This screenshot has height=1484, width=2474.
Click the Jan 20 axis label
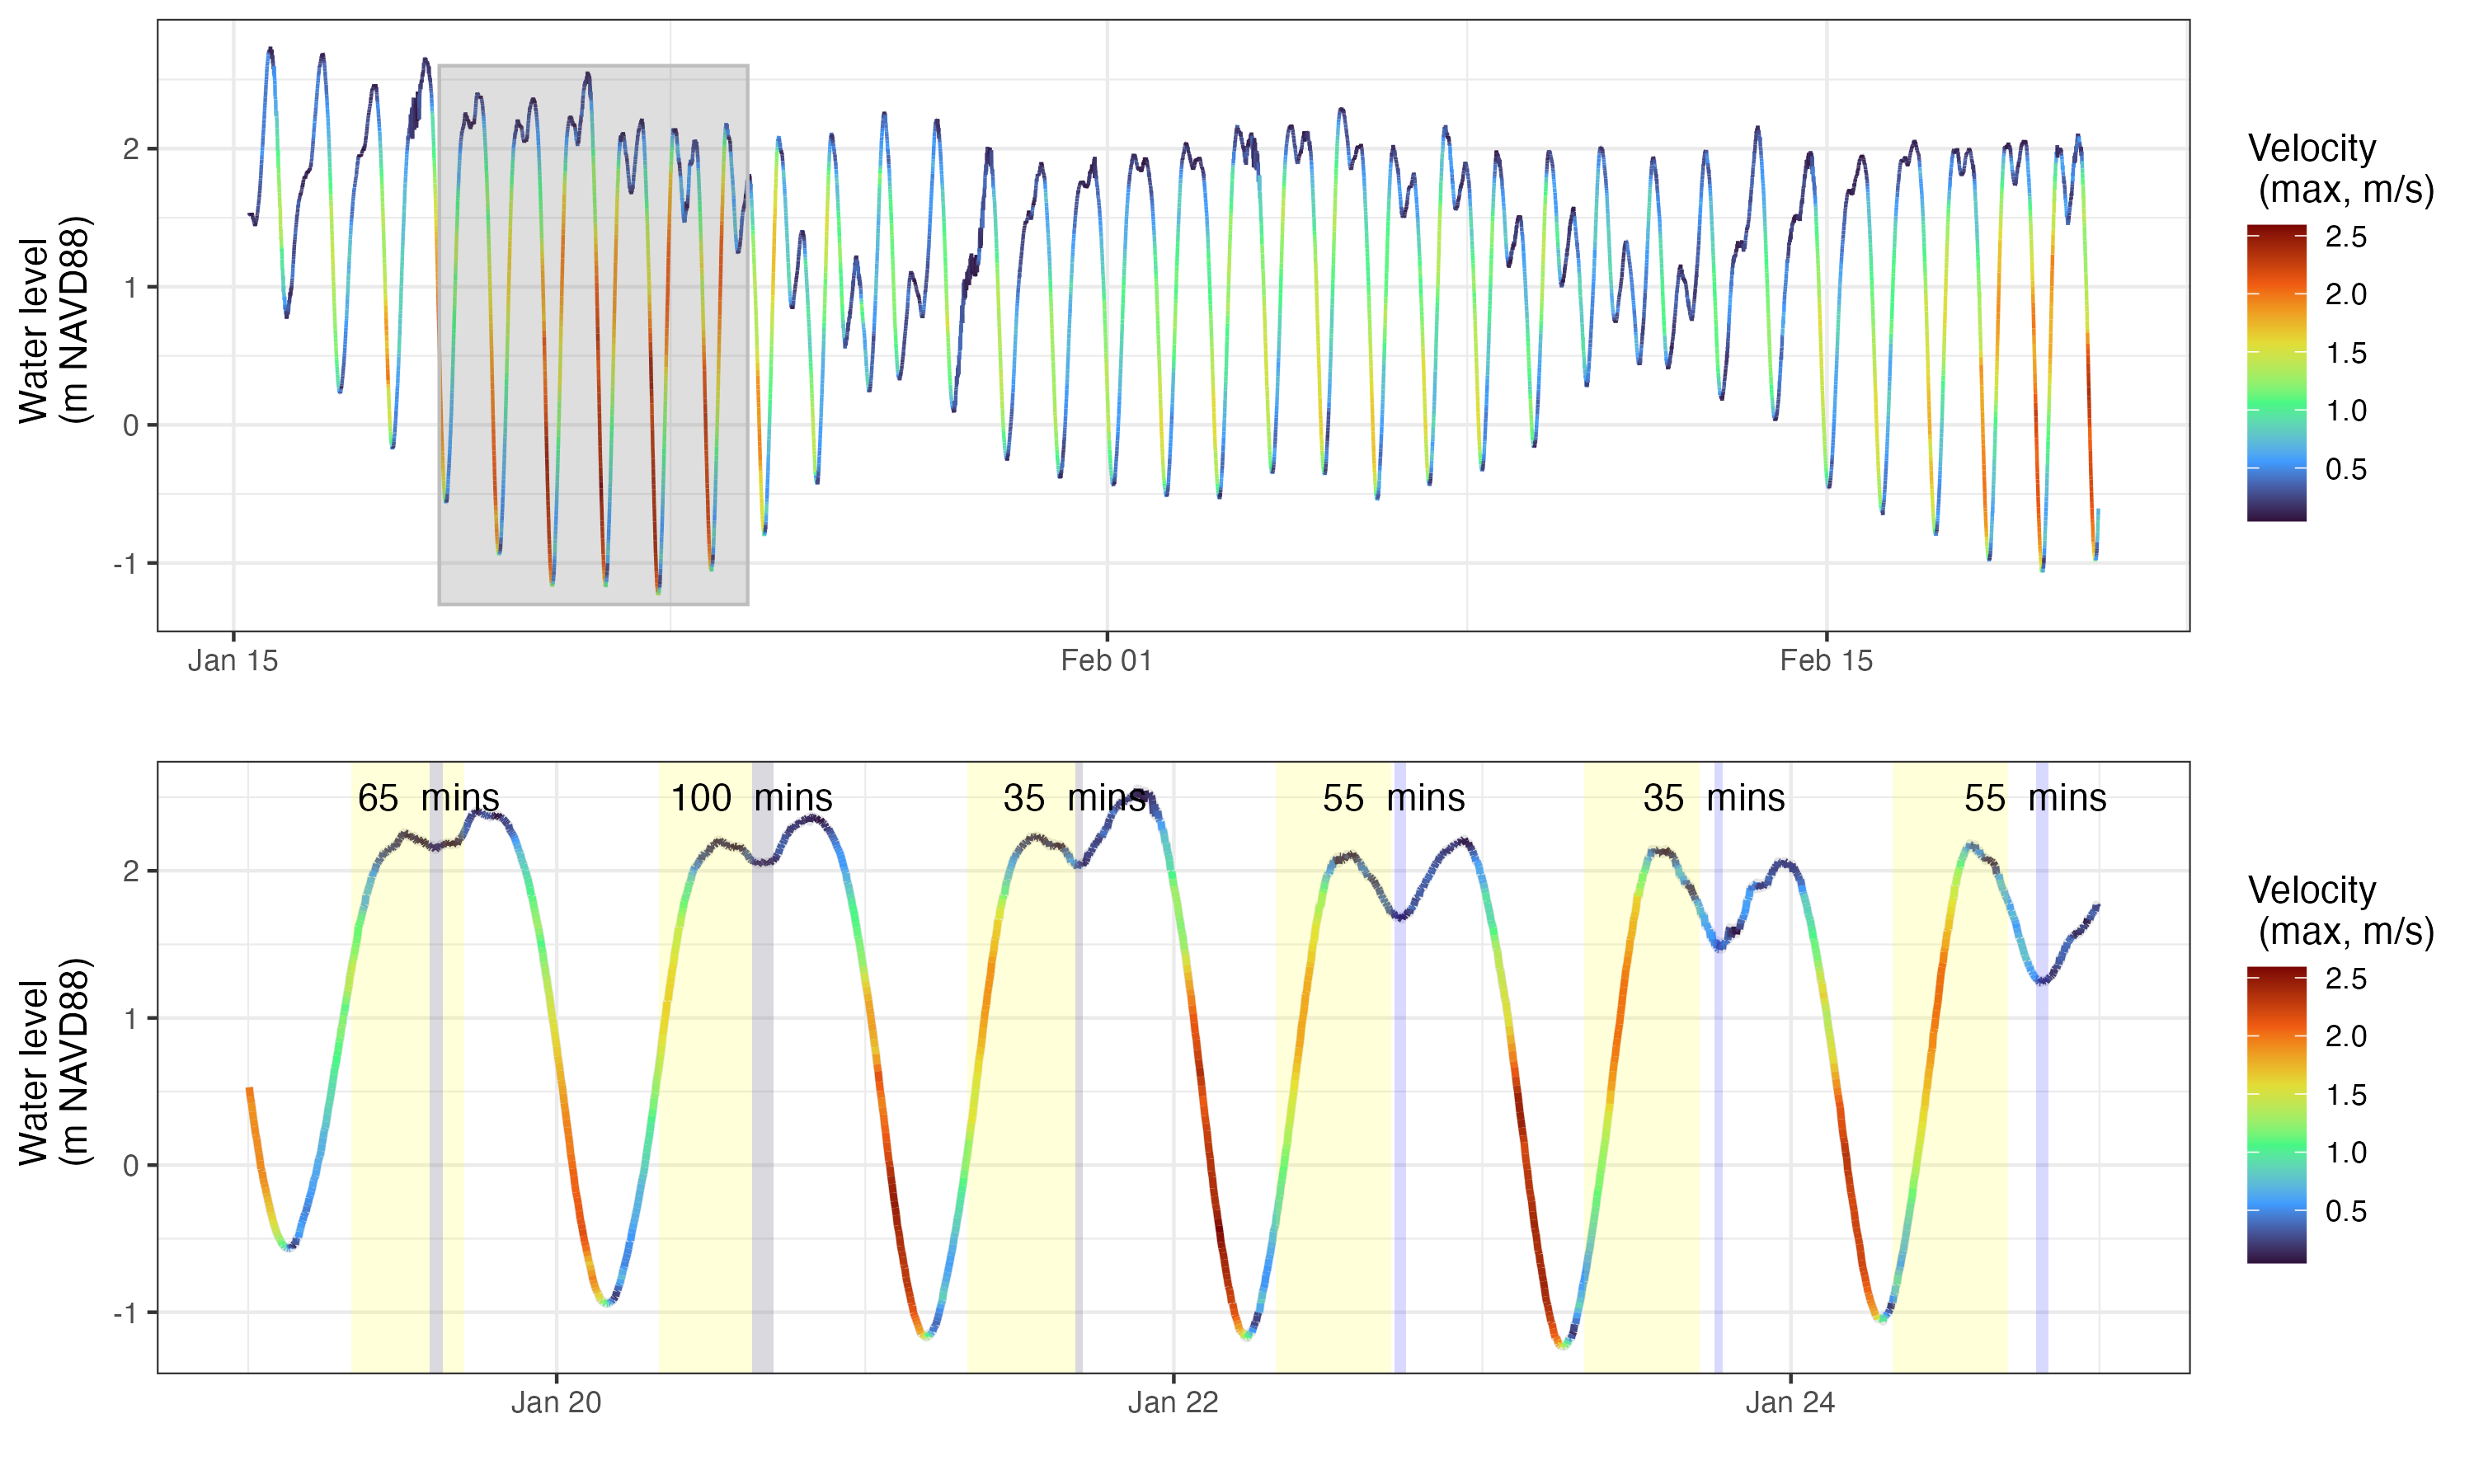(556, 1403)
